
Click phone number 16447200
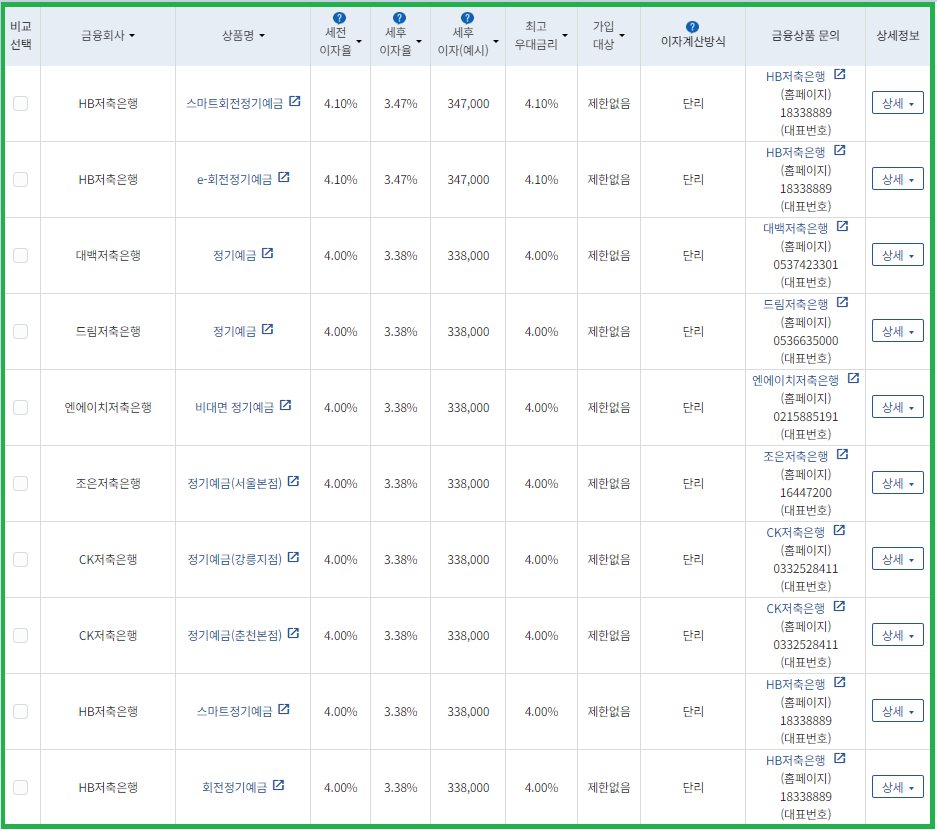[806, 492]
